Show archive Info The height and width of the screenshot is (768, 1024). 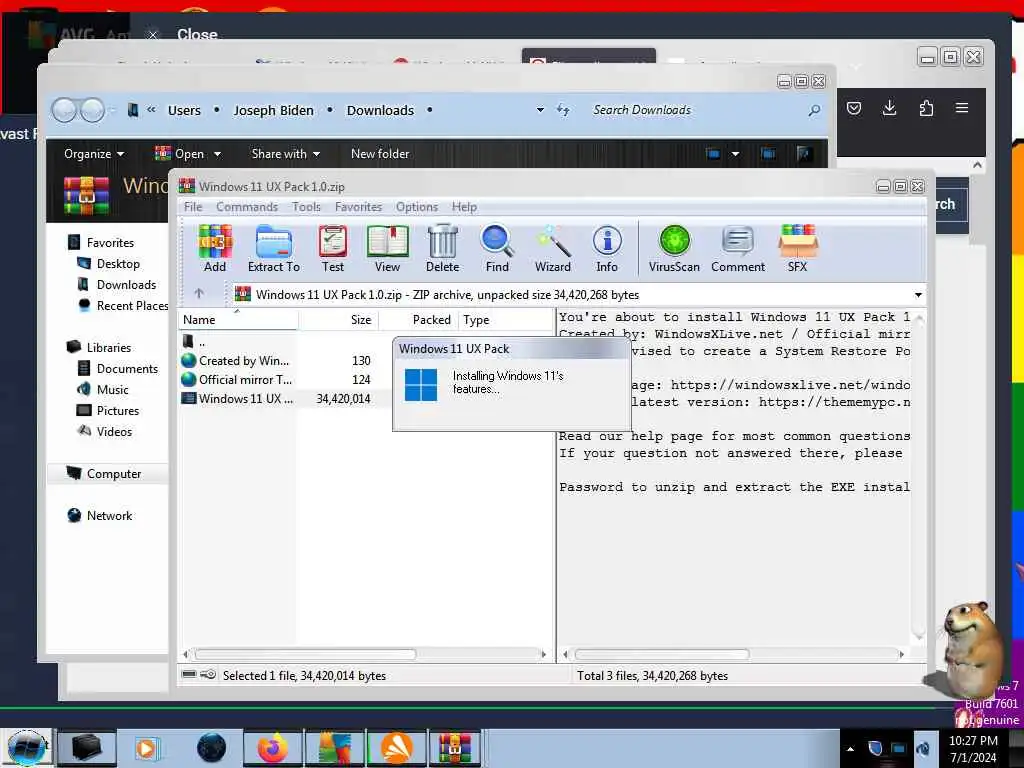click(607, 248)
